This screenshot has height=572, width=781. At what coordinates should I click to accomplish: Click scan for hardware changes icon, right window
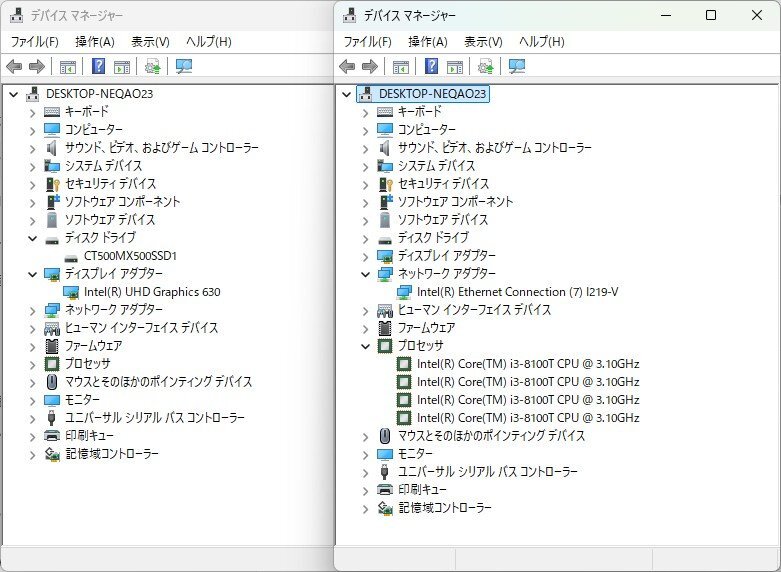(517, 66)
